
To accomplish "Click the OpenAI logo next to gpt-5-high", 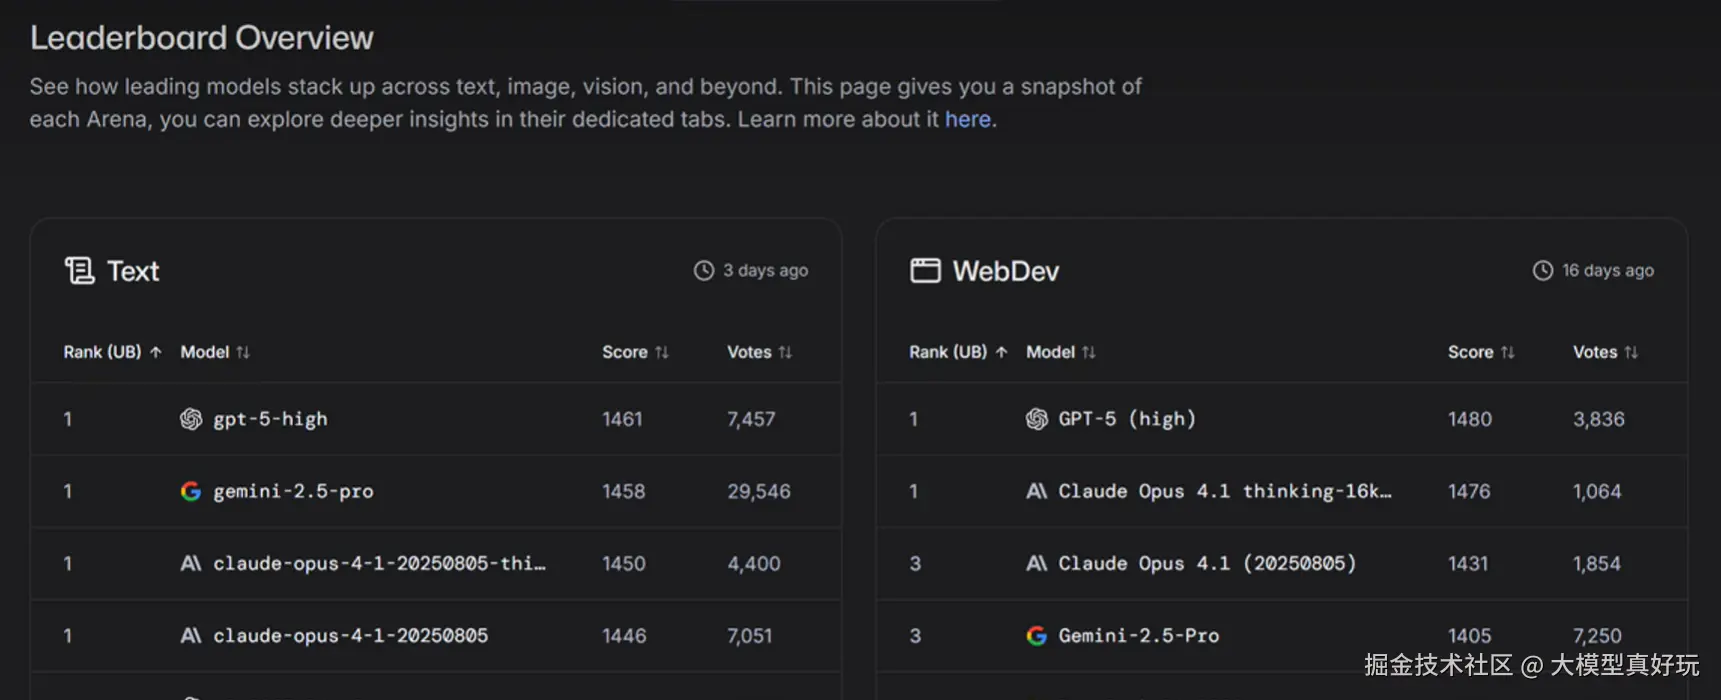I will (x=191, y=419).
